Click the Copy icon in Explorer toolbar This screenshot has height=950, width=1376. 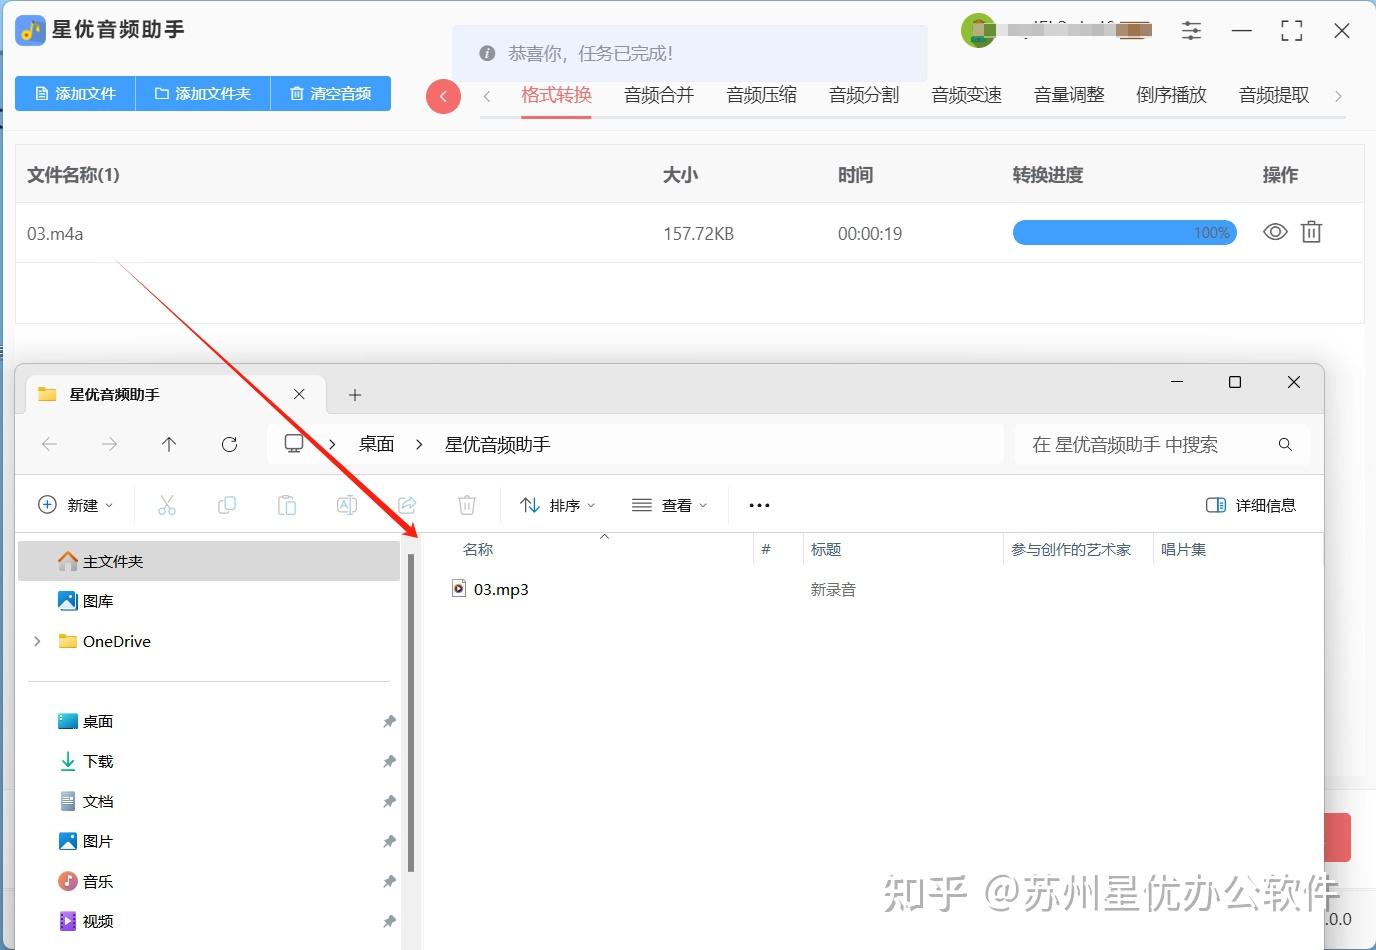(227, 505)
